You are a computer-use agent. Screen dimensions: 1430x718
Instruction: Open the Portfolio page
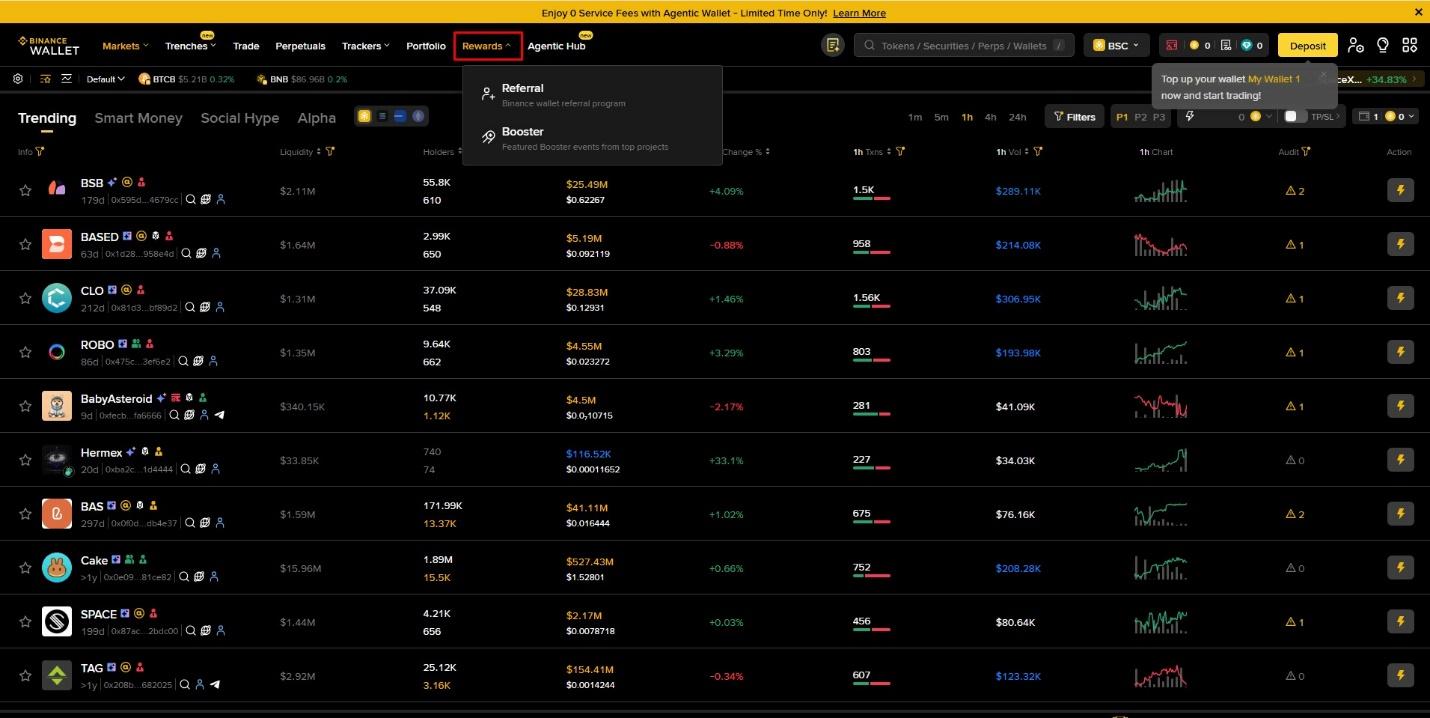point(426,46)
